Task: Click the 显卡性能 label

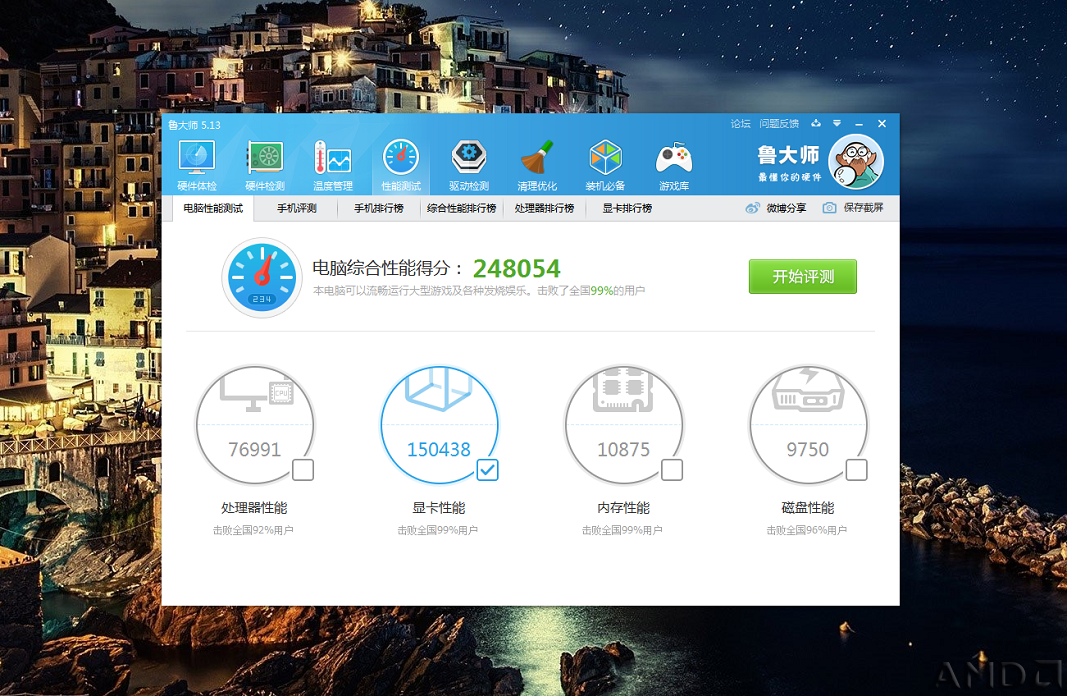Action: point(439,508)
